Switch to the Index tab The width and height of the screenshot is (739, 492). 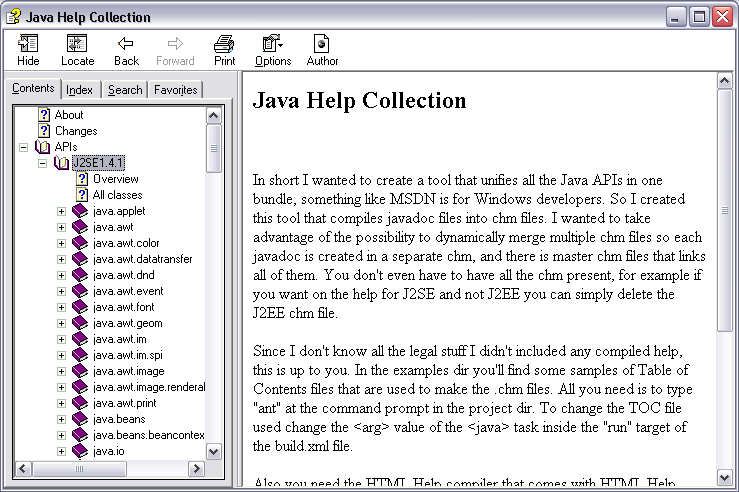pos(80,90)
